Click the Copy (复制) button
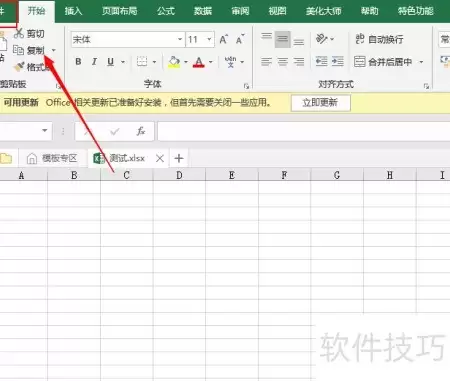 [29, 50]
